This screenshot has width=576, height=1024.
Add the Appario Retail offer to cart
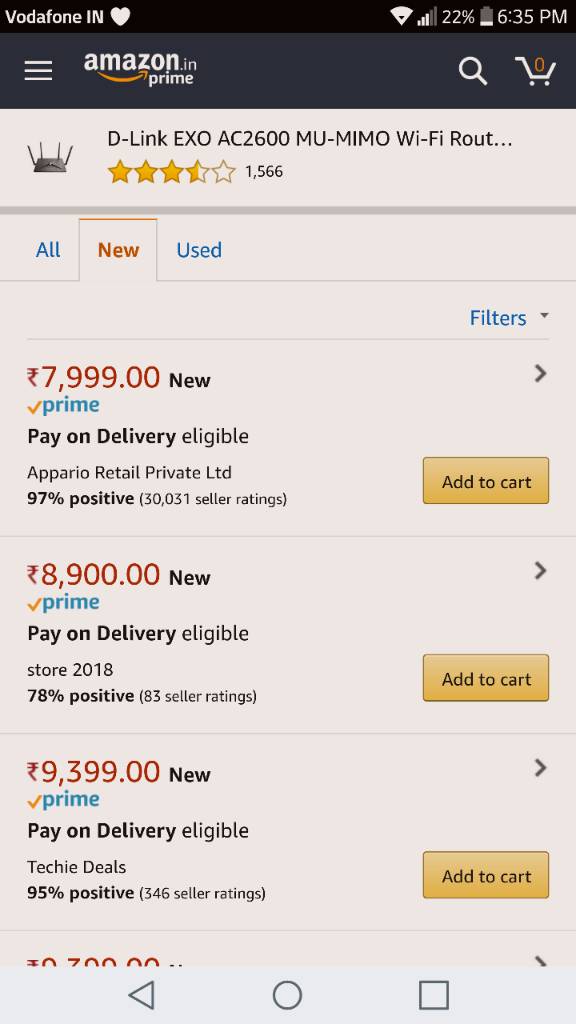point(486,481)
